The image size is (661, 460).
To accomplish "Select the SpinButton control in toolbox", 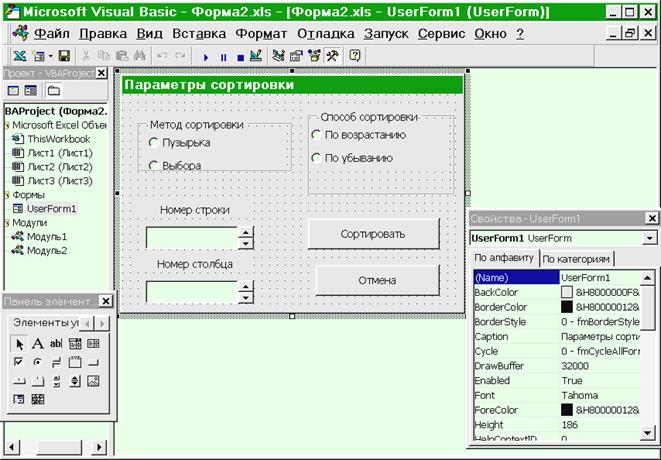I will coord(75,381).
